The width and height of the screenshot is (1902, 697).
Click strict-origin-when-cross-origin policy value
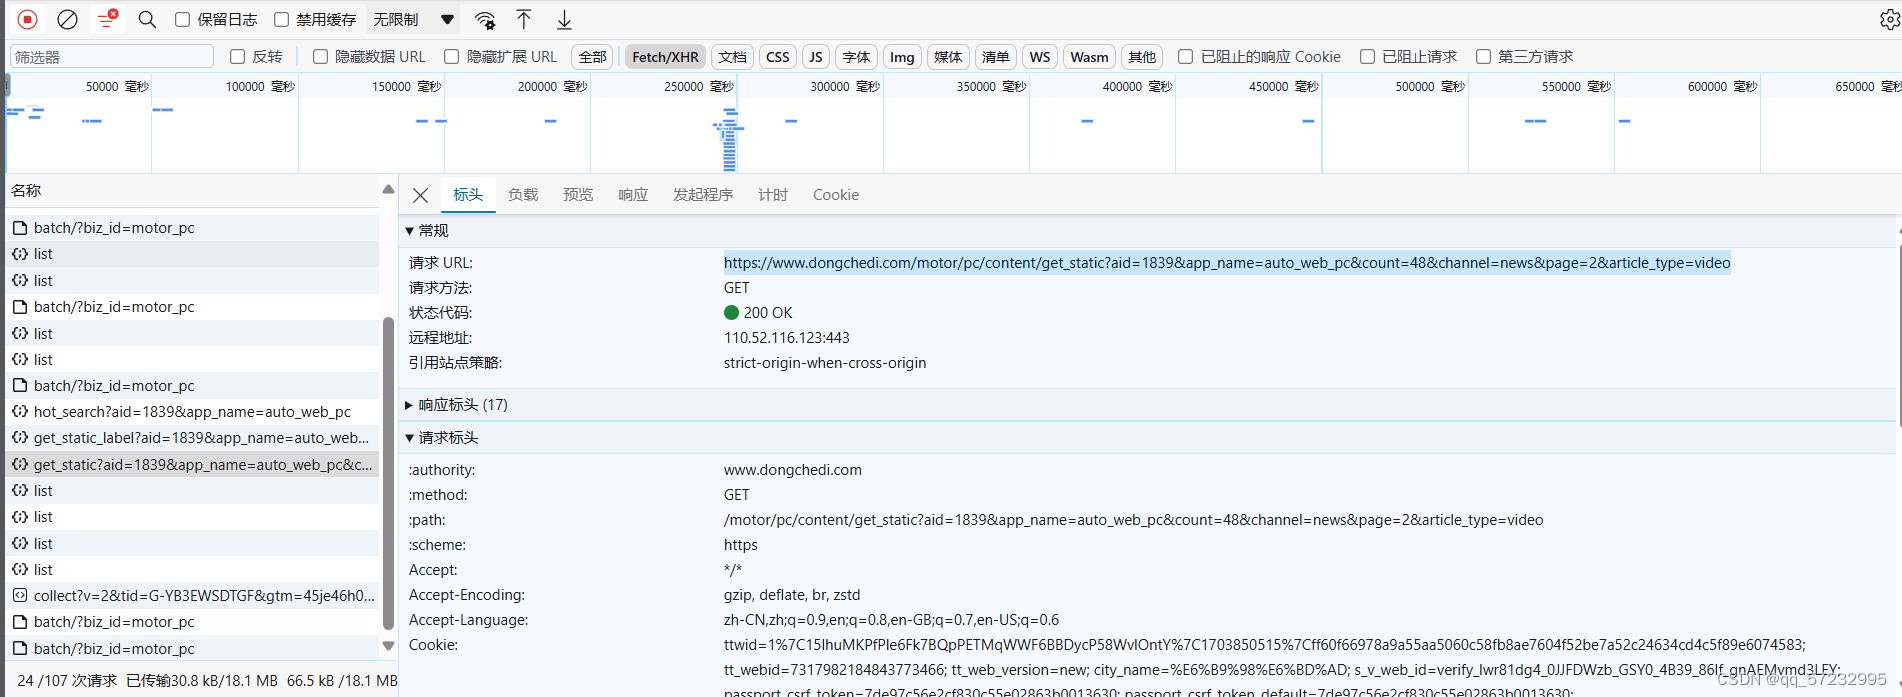(x=825, y=363)
